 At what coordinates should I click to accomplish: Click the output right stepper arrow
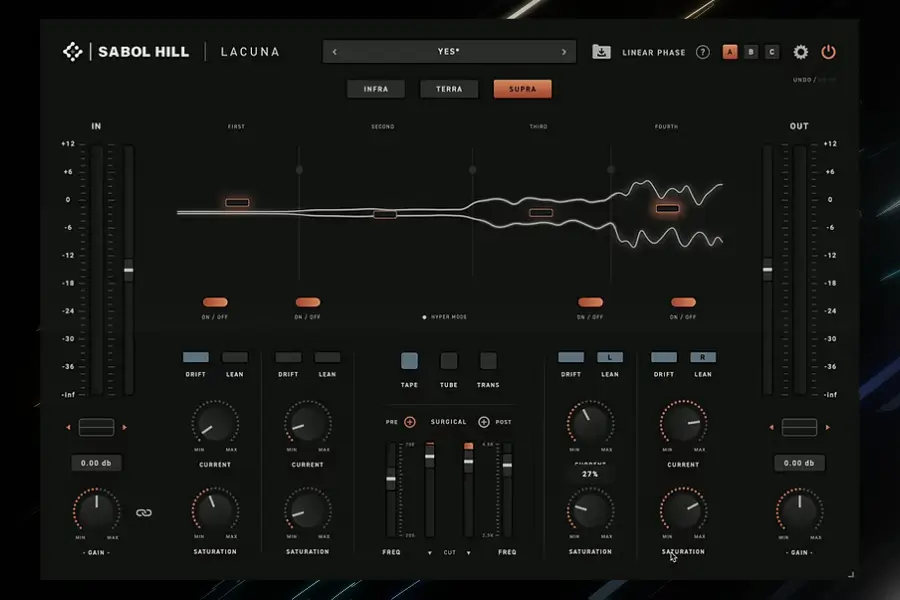click(827, 428)
